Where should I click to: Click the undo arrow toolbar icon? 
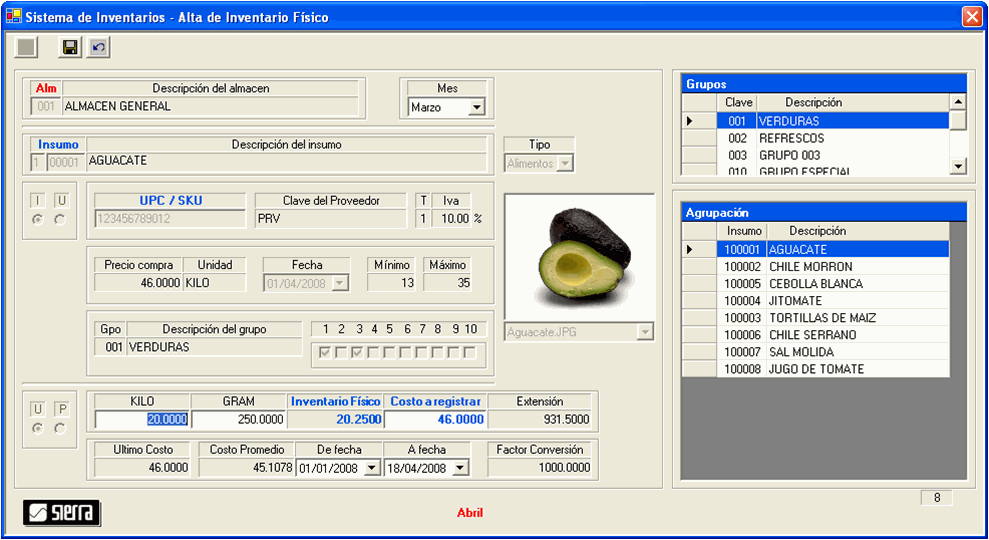point(97,47)
